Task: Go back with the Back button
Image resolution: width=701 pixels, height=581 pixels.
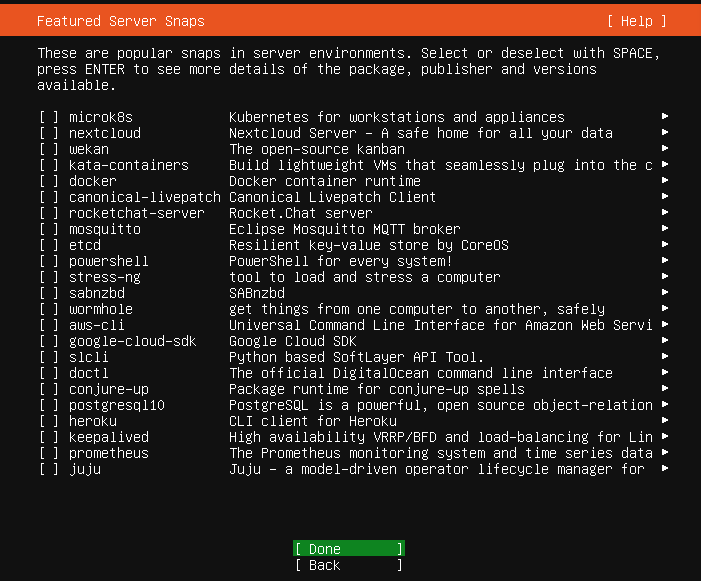Action: [x=349, y=565]
